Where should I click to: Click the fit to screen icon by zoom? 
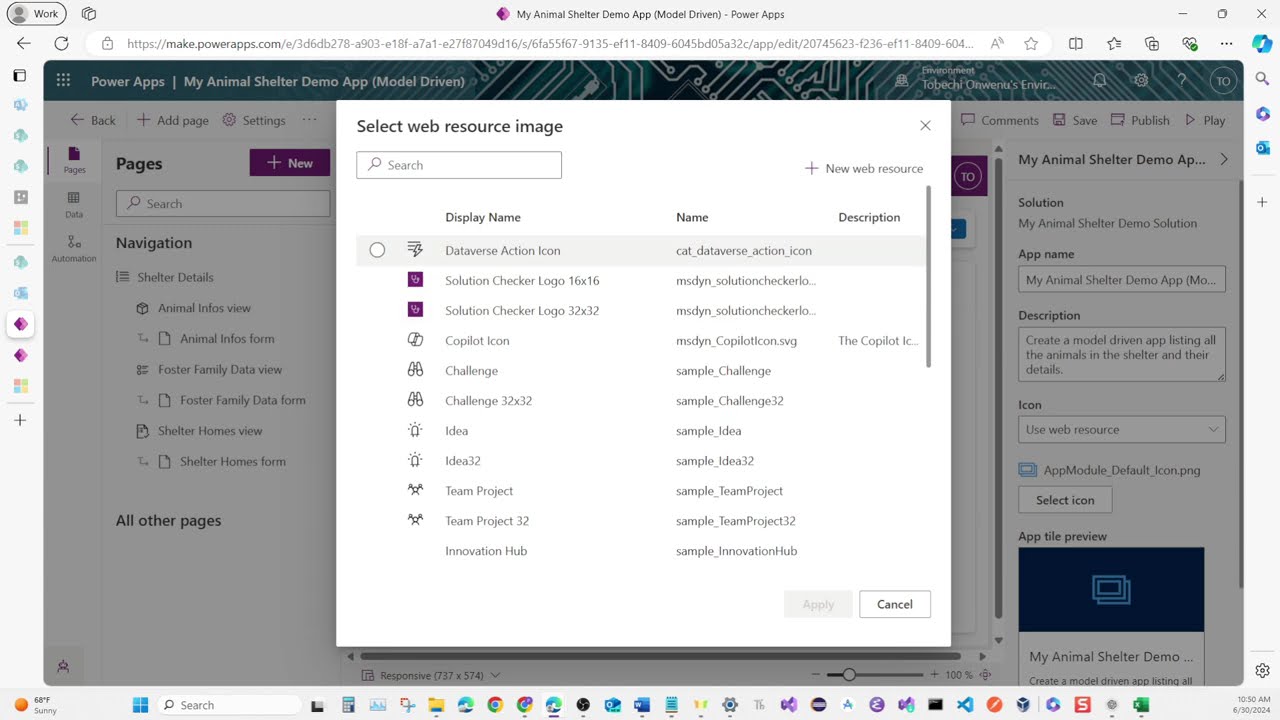point(985,675)
